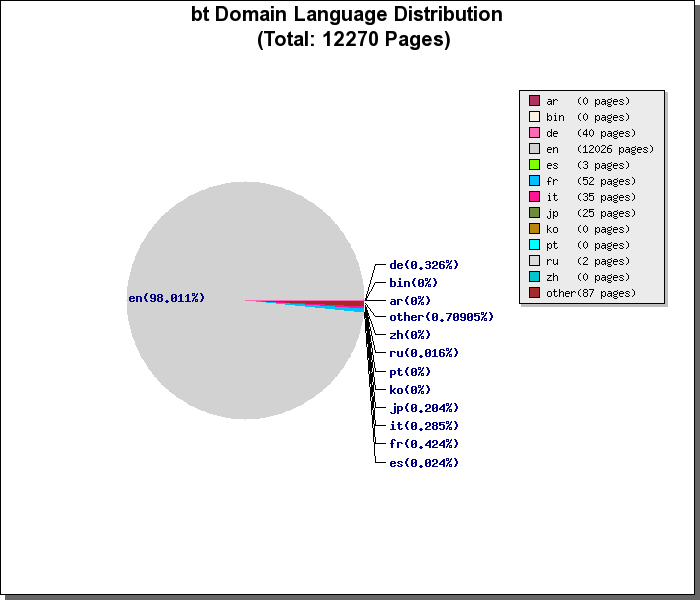Screen dimensions: 700x600
Task: Click the ko(0%) callout label
Action: [x=410, y=390]
